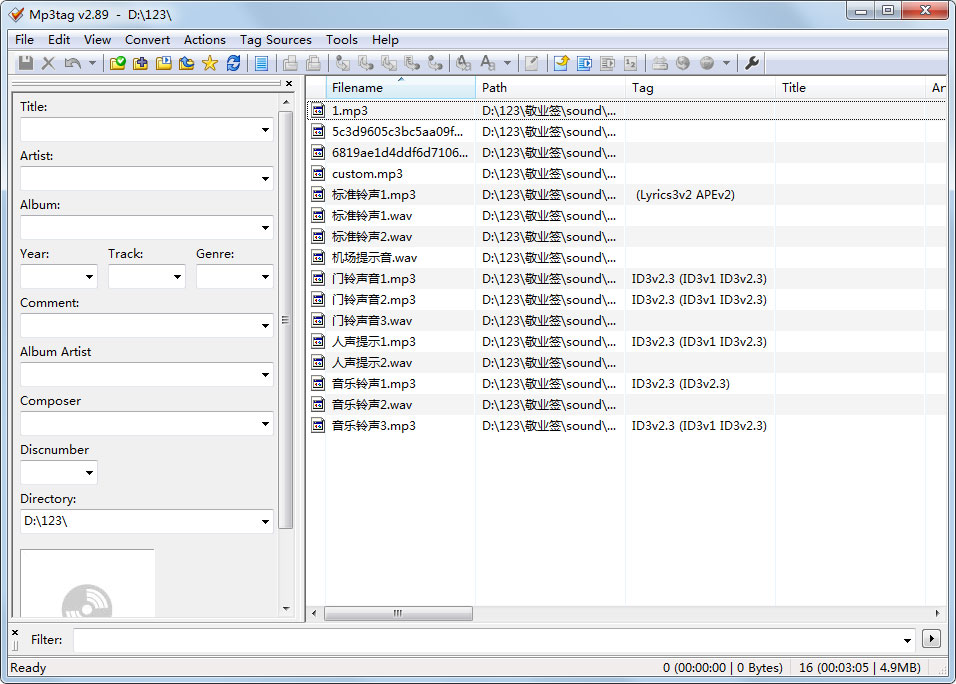
Task: Click the Tag to Filename convert icon
Action: 343,63
